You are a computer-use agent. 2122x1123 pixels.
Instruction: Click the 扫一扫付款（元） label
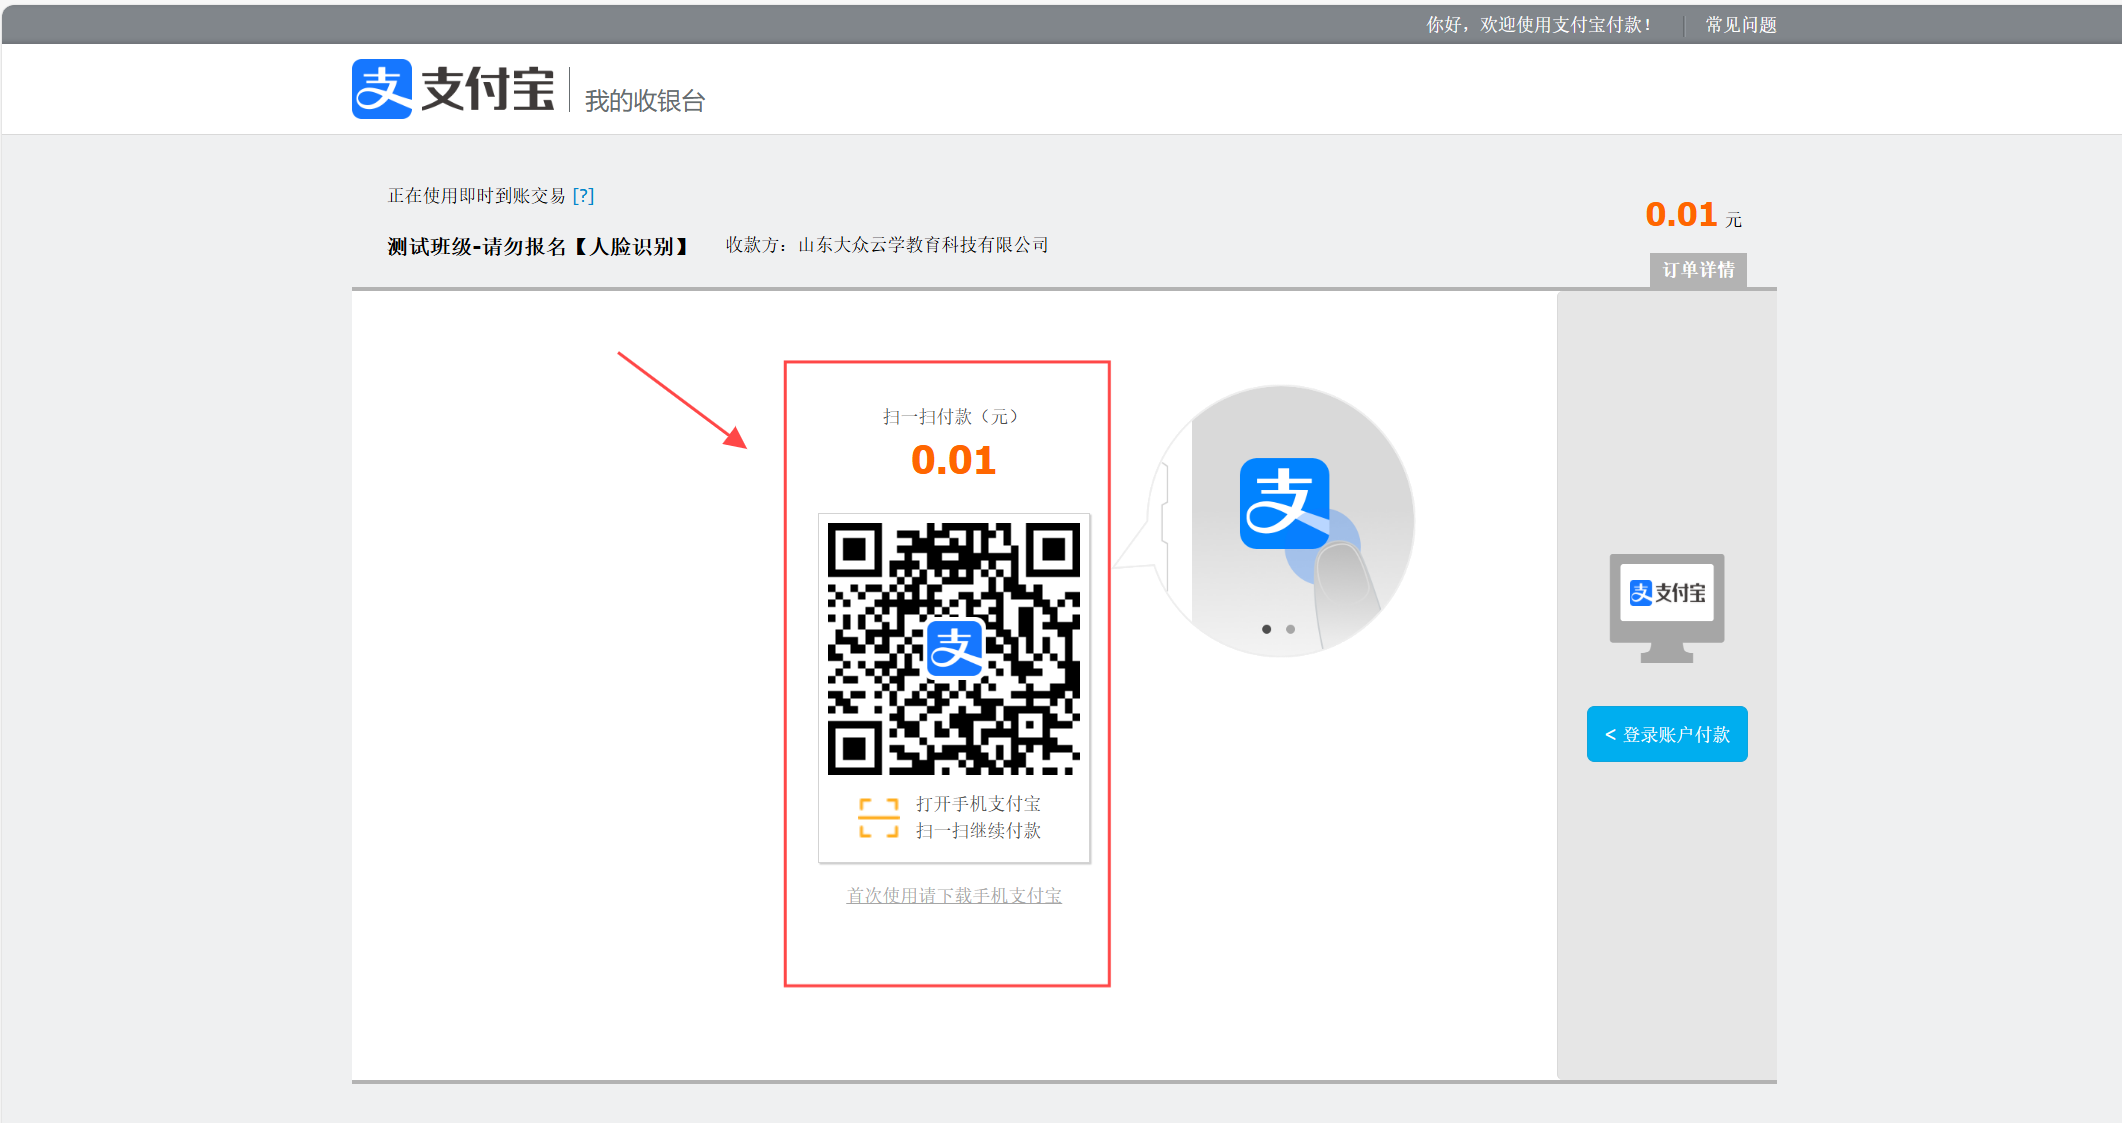pyautogui.click(x=950, y=416)
